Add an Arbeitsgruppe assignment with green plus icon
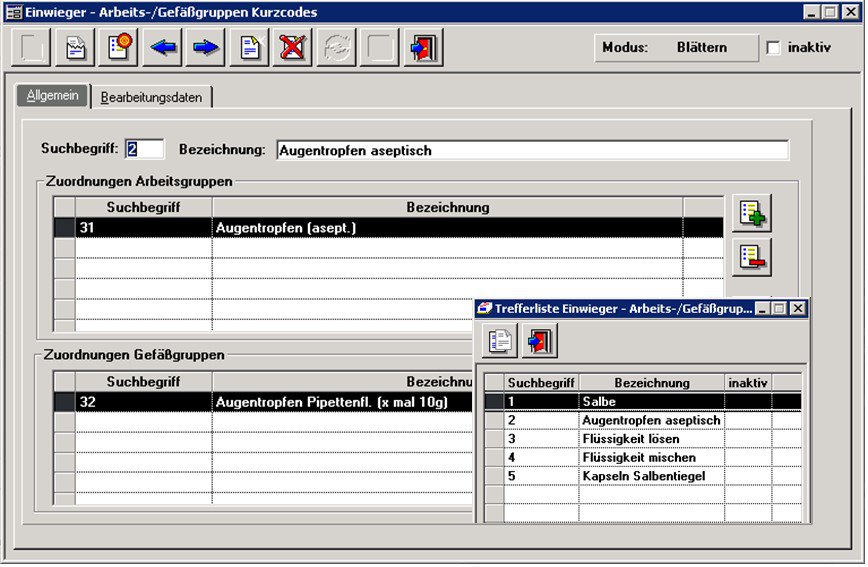 coord(750,214)
